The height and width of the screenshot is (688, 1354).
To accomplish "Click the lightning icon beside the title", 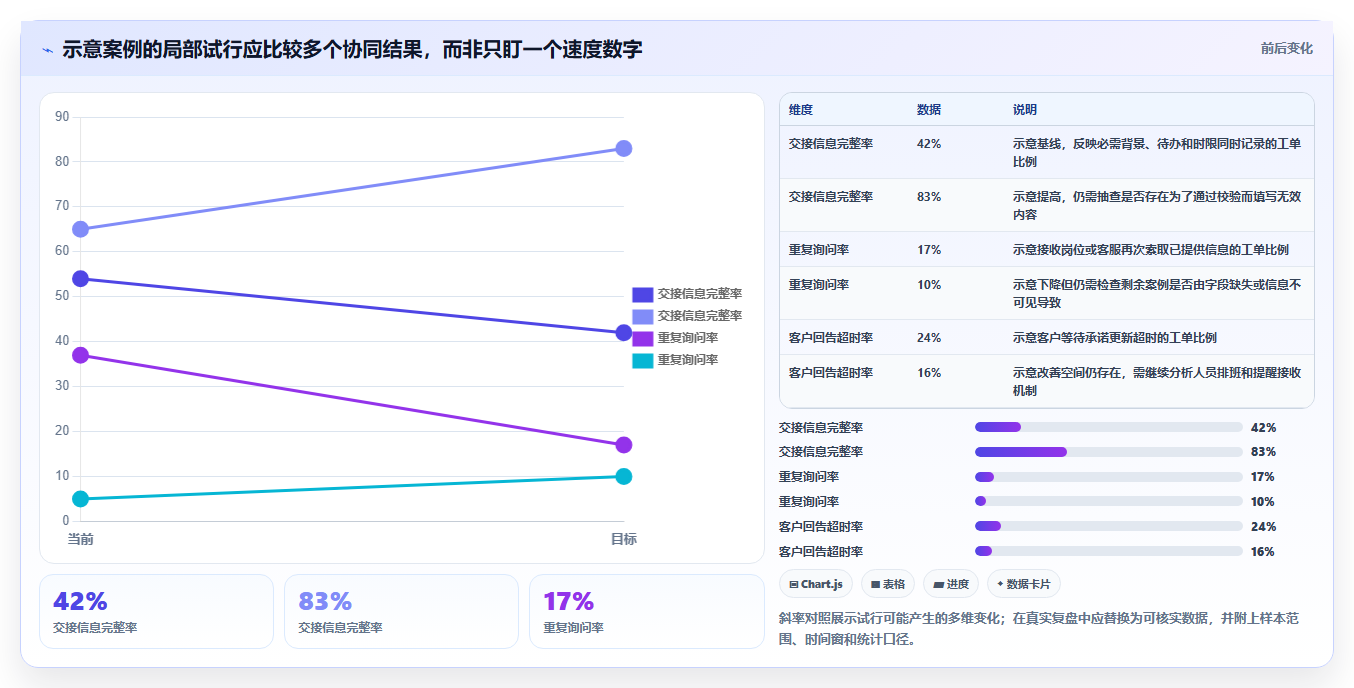I will (x=47, y=50).
